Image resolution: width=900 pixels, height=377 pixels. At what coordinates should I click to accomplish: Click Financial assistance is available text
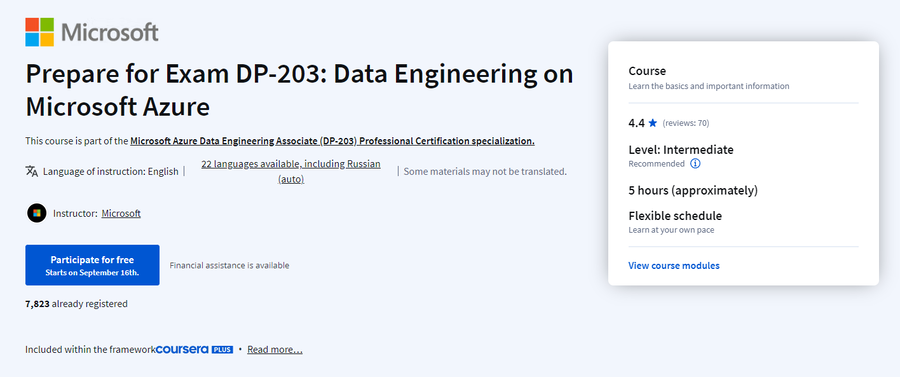point(230,265)
